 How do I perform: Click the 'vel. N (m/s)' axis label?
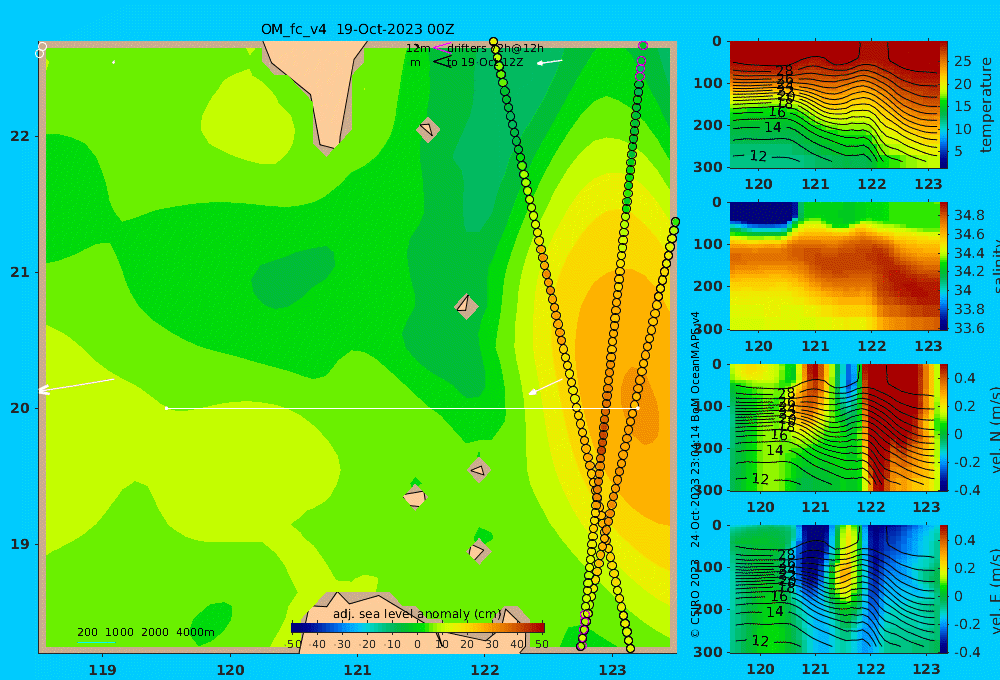(x=994, y=429)
